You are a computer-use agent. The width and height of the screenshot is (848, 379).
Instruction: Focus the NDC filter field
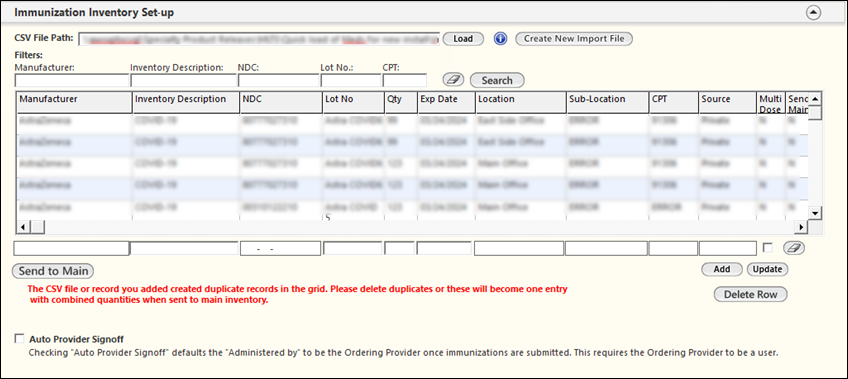tap(279, 81)
